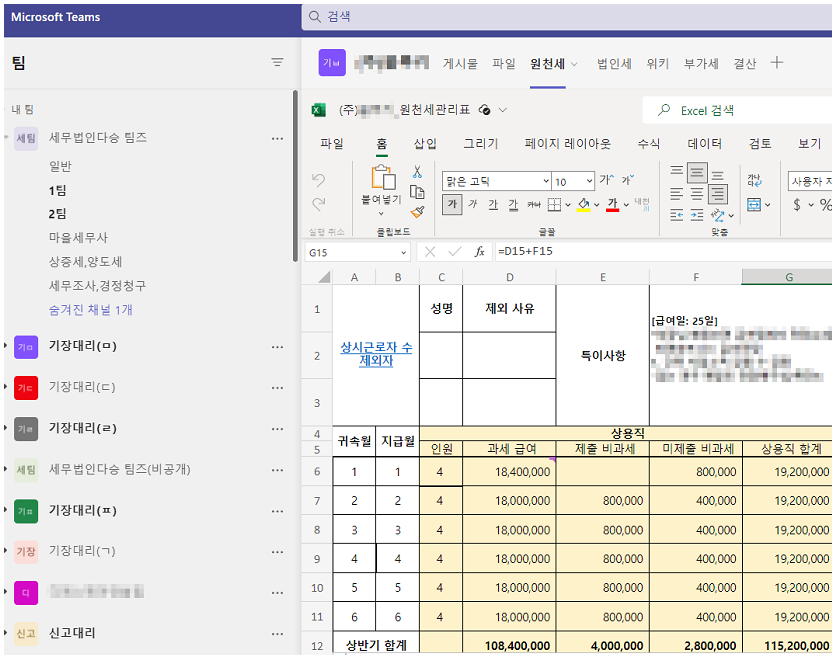Screen dimensions: 835x655
Task: Click the Excel 검색 search box
Action: click(x=737, y=110)
